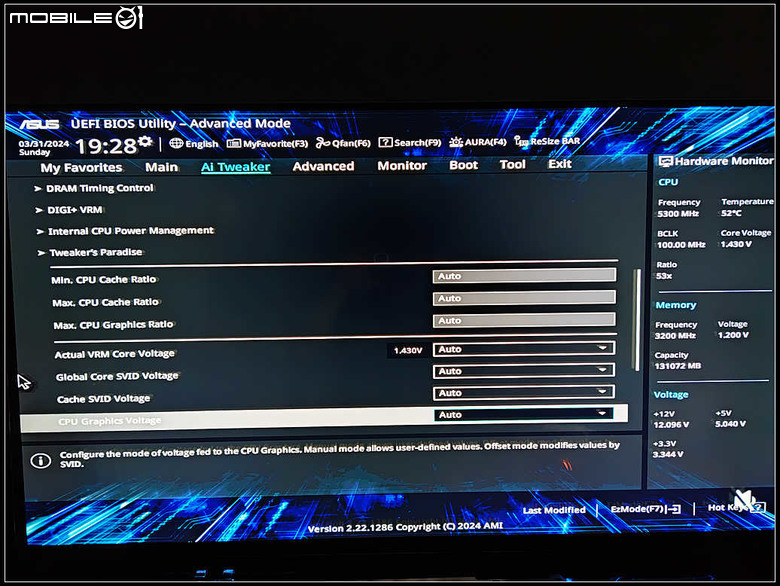This screenshot has width=780, height=586.
Task: Click the 19:28 clock display
Action: point(105,146)
